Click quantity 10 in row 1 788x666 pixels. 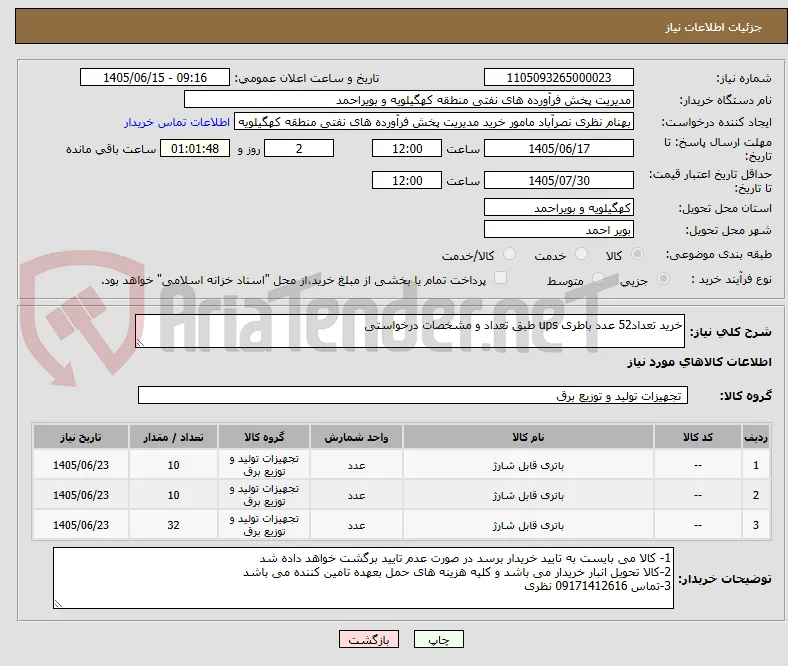click(x=173, y=465)
